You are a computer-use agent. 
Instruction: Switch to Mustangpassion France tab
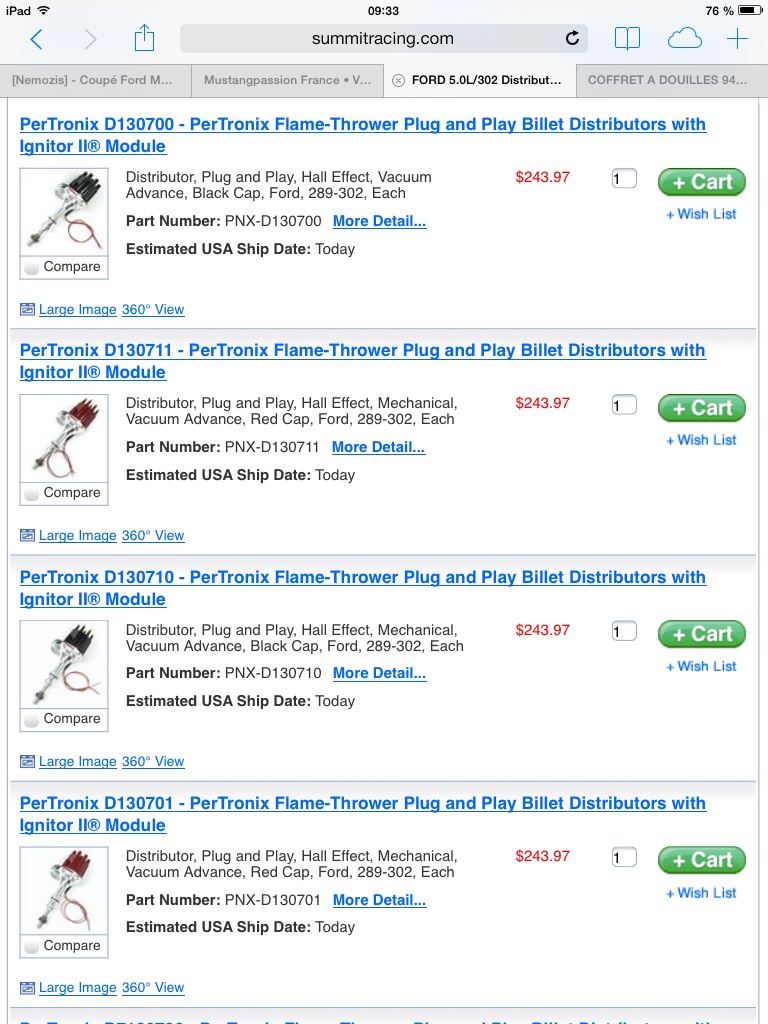pos(287,80)
